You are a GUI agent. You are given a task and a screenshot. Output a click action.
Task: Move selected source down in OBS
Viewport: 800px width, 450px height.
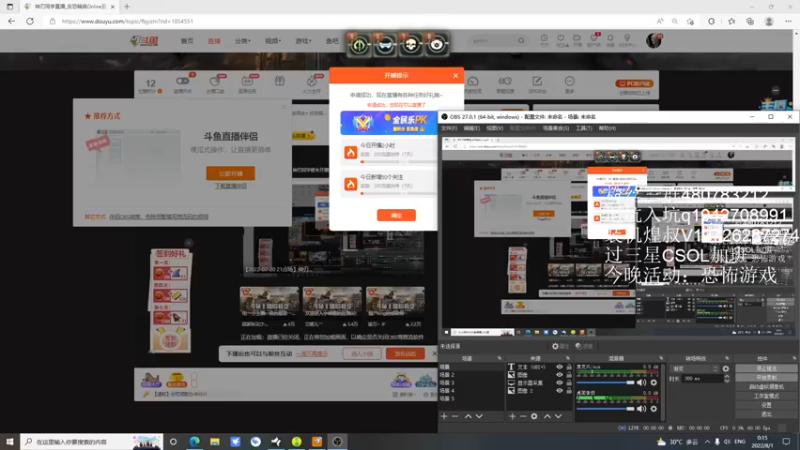(558, 416)
